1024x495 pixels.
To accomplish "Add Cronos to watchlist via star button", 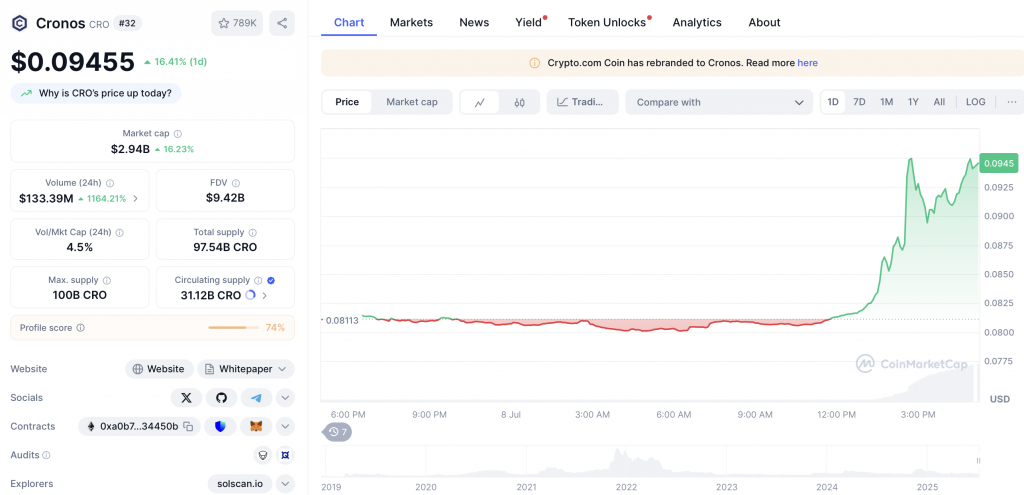I will coord(236,24).
